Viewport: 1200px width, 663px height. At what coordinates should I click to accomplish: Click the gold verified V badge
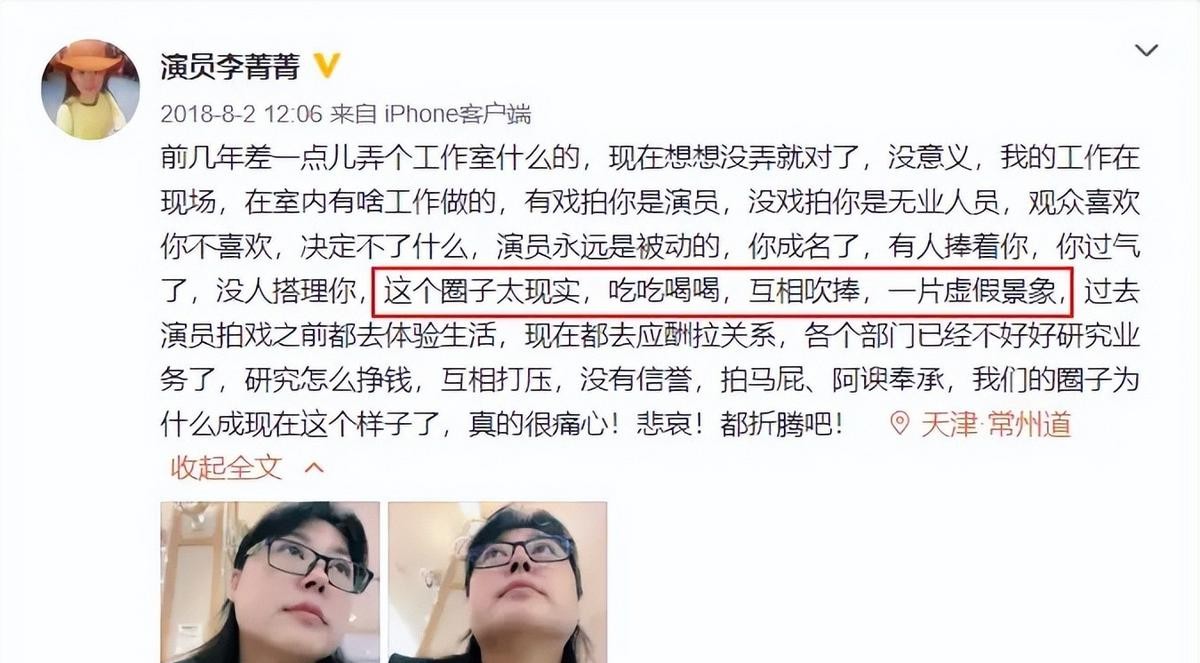pos(327,66)
